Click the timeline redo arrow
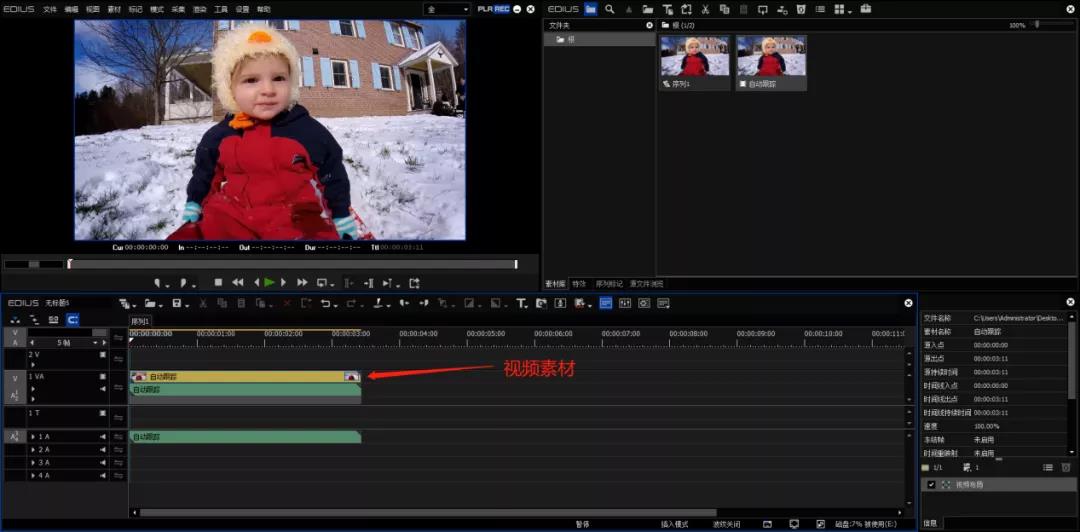1080x532 pixels. coord(353,303)
